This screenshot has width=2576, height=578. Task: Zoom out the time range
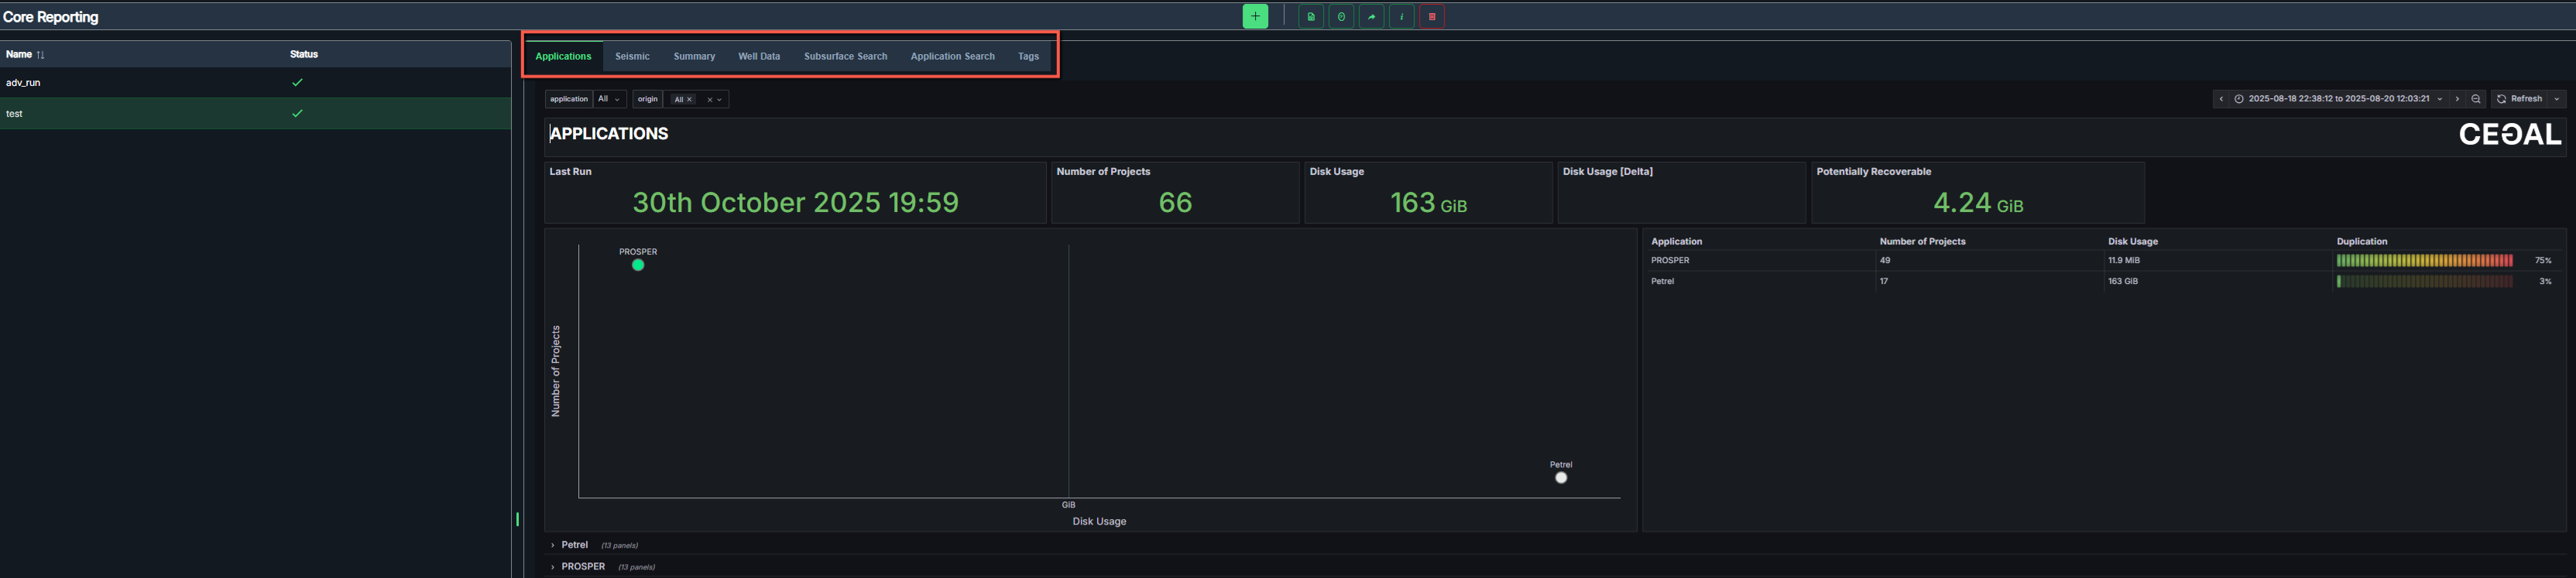click(2475, 99)
